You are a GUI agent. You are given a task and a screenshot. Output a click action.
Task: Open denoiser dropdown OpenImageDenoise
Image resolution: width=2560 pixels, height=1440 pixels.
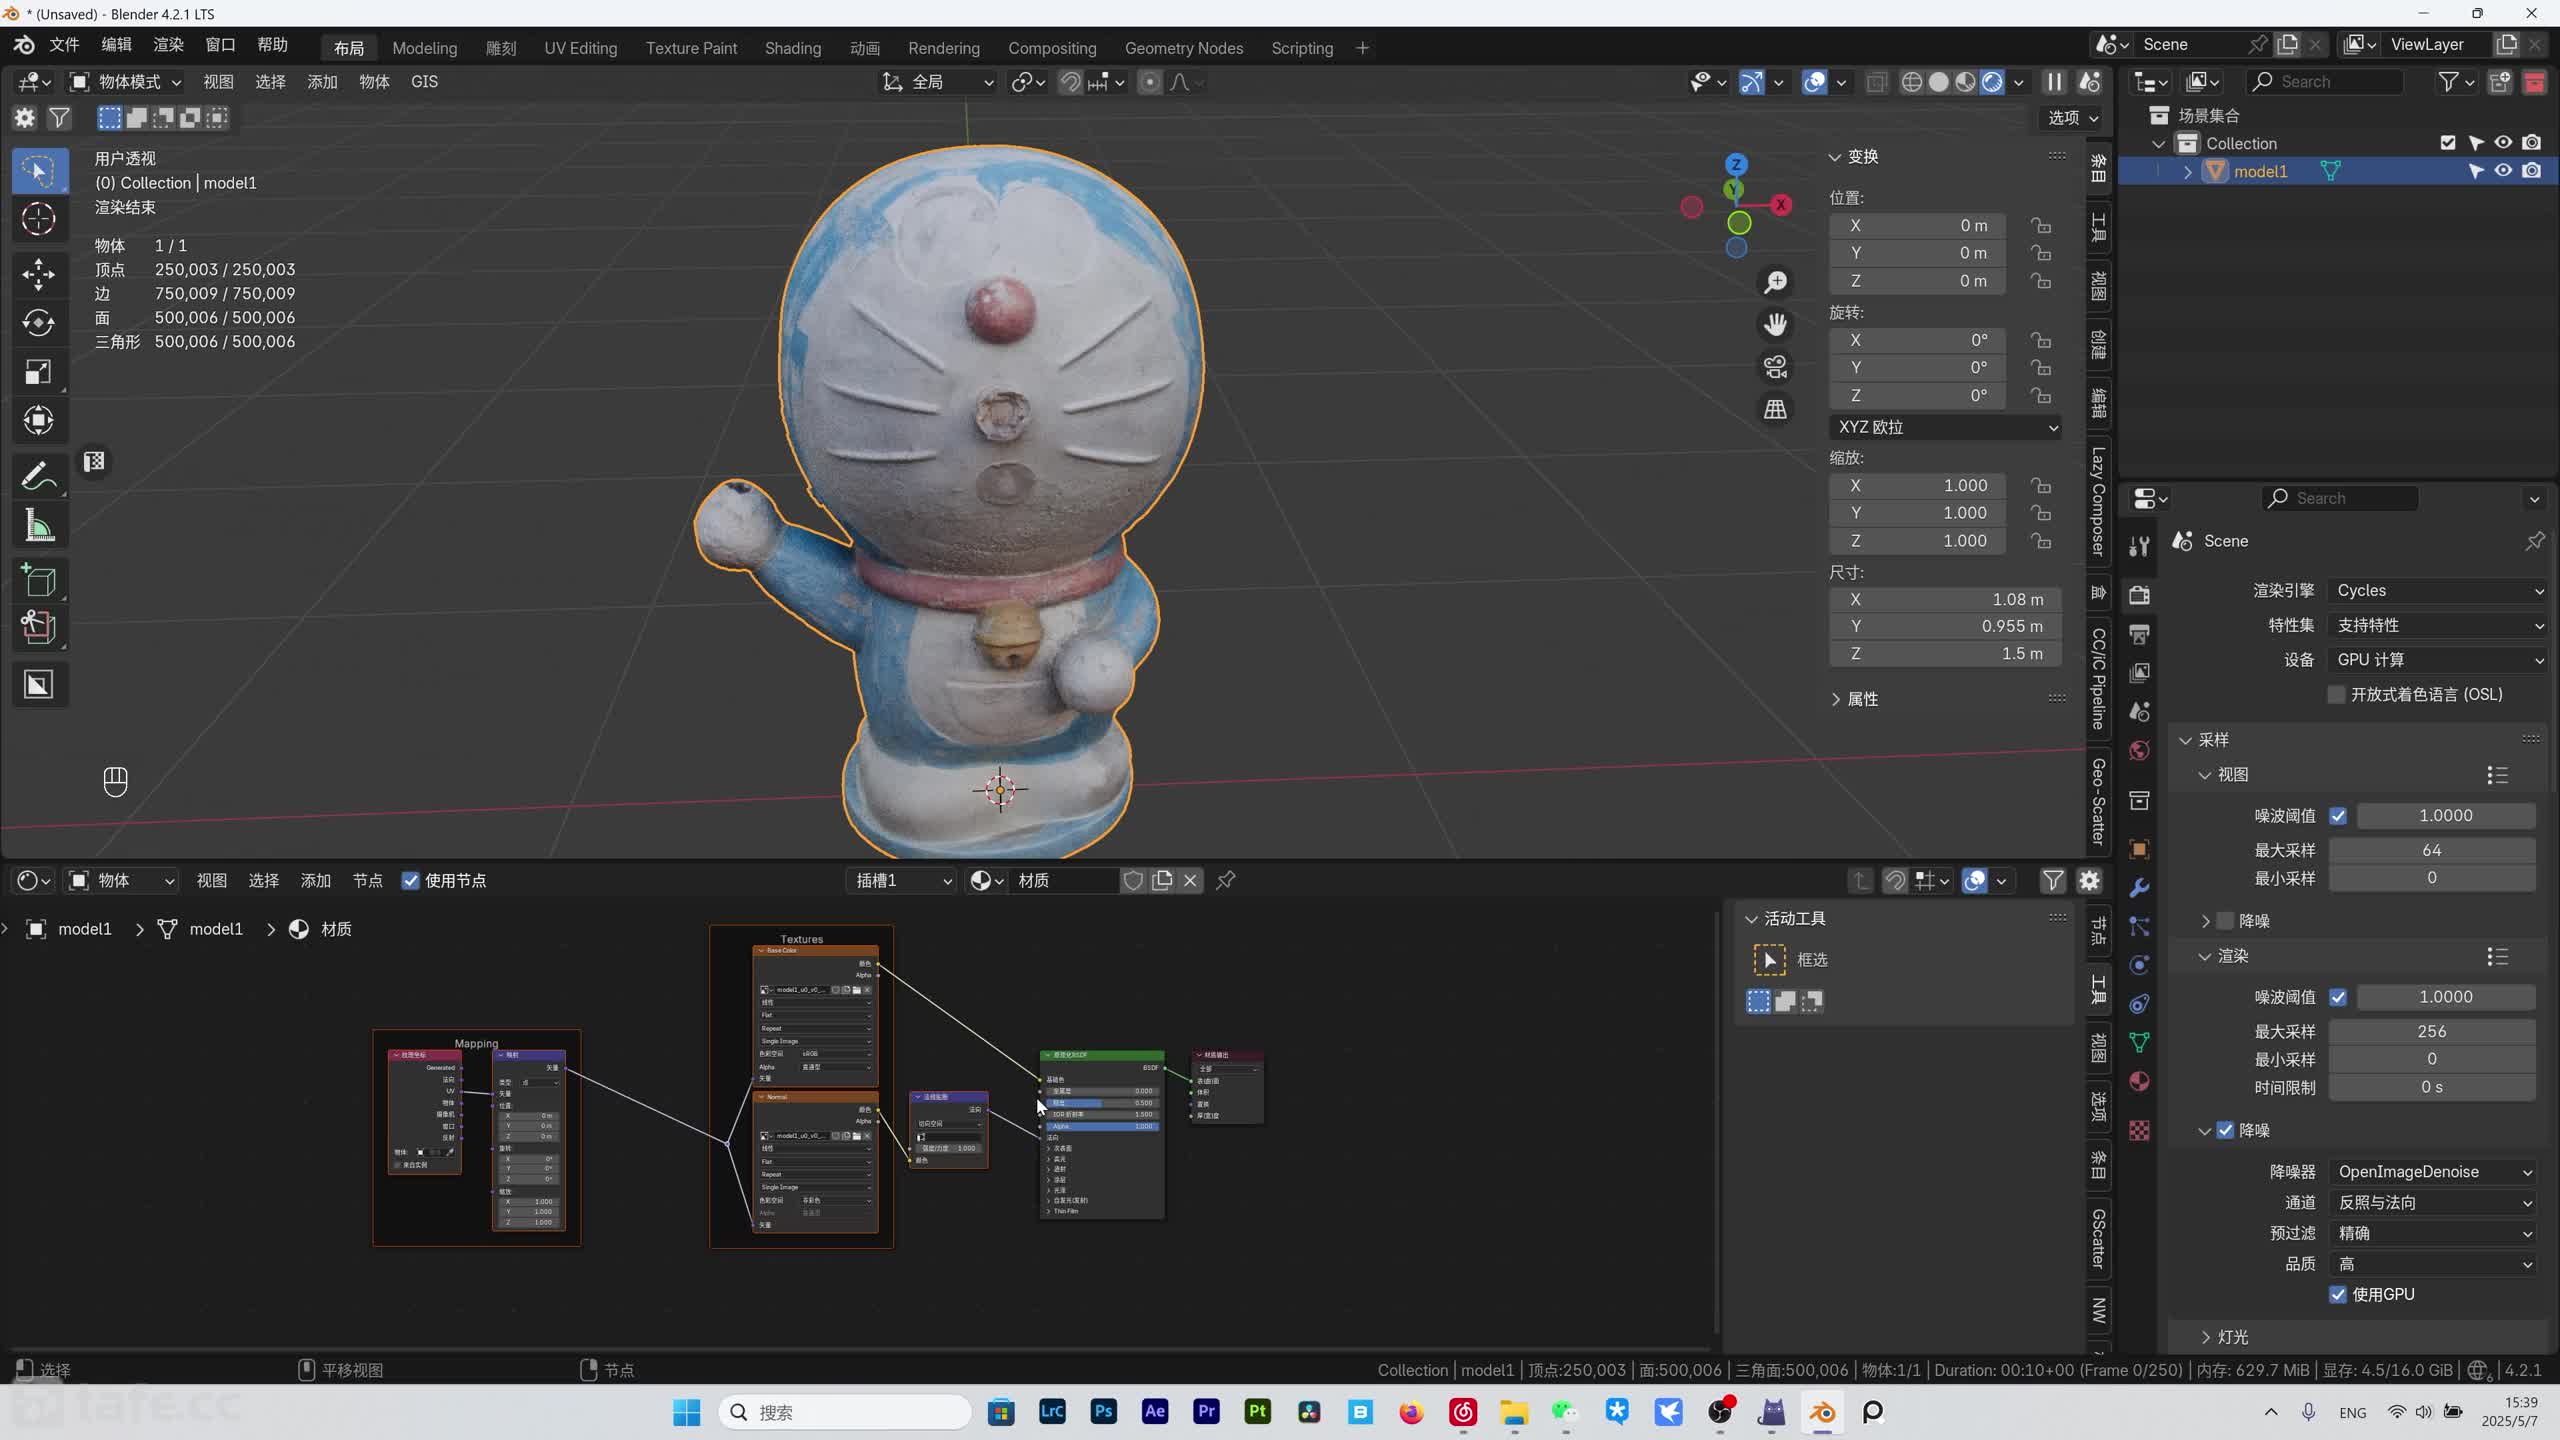pyautogui.click(x=2432, y=1172)
